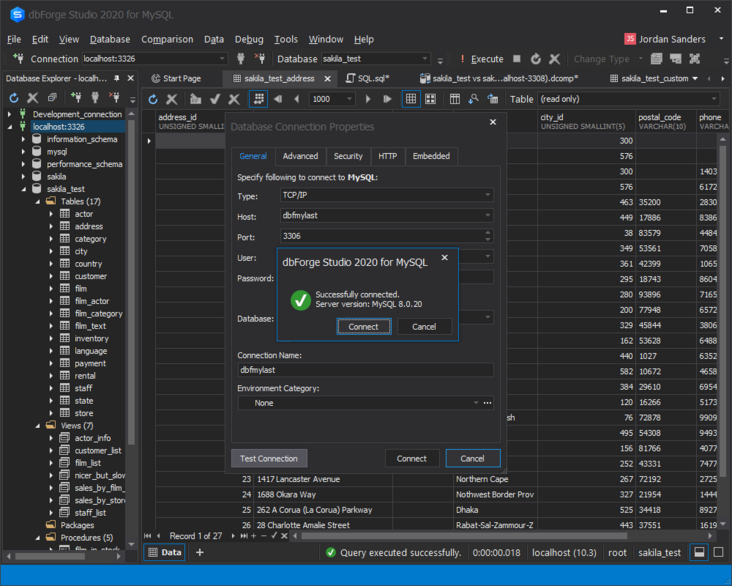The width and height of the screenshot is (732, 586).
Task: Click the green success checkmark icon
Action: pyautogui.click(x=299, y=299)
